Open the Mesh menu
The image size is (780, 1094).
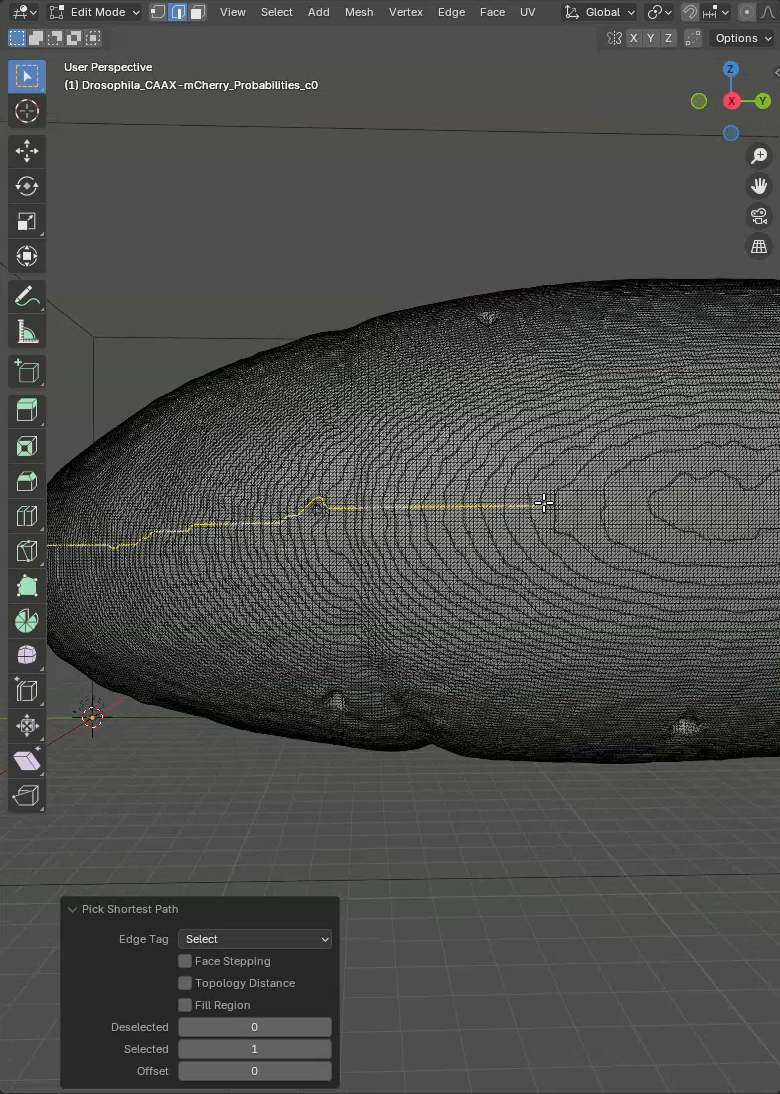[359, 12]
